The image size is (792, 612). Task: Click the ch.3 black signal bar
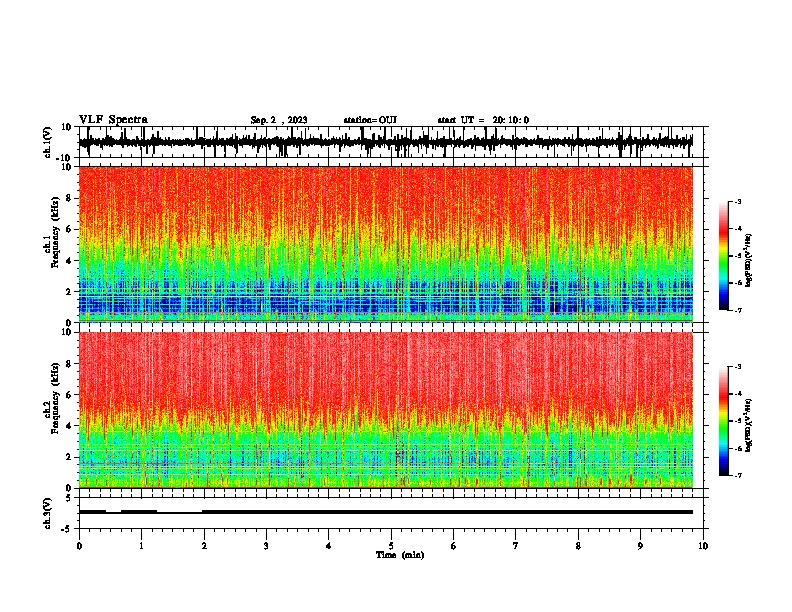(386, 512)
